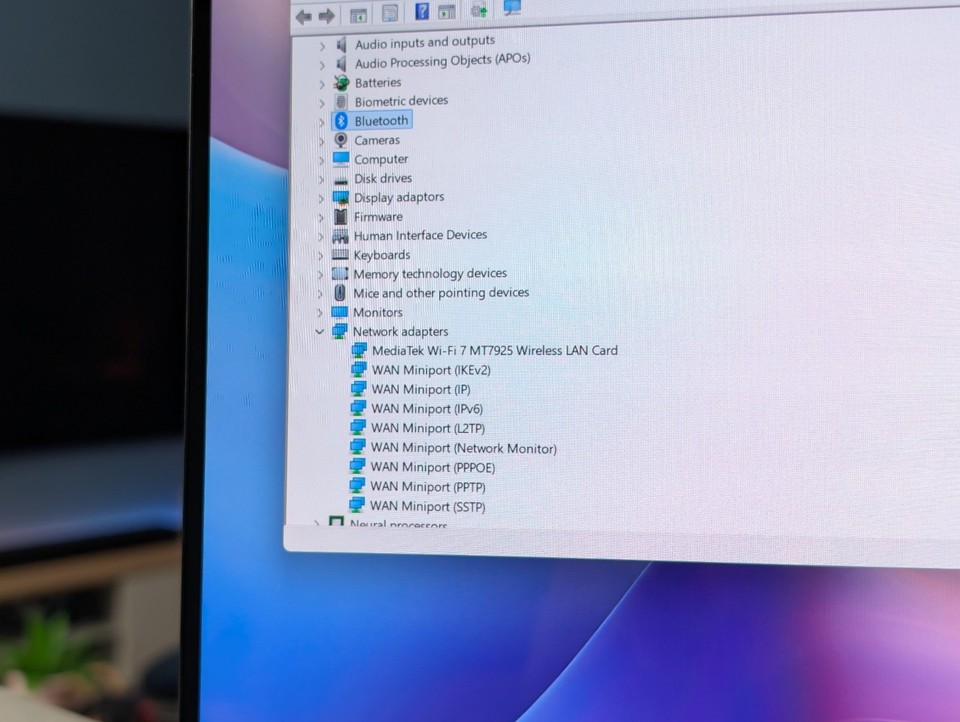Expand the Biometric devices node
This screenshot has height=722, width=960.
321,103
